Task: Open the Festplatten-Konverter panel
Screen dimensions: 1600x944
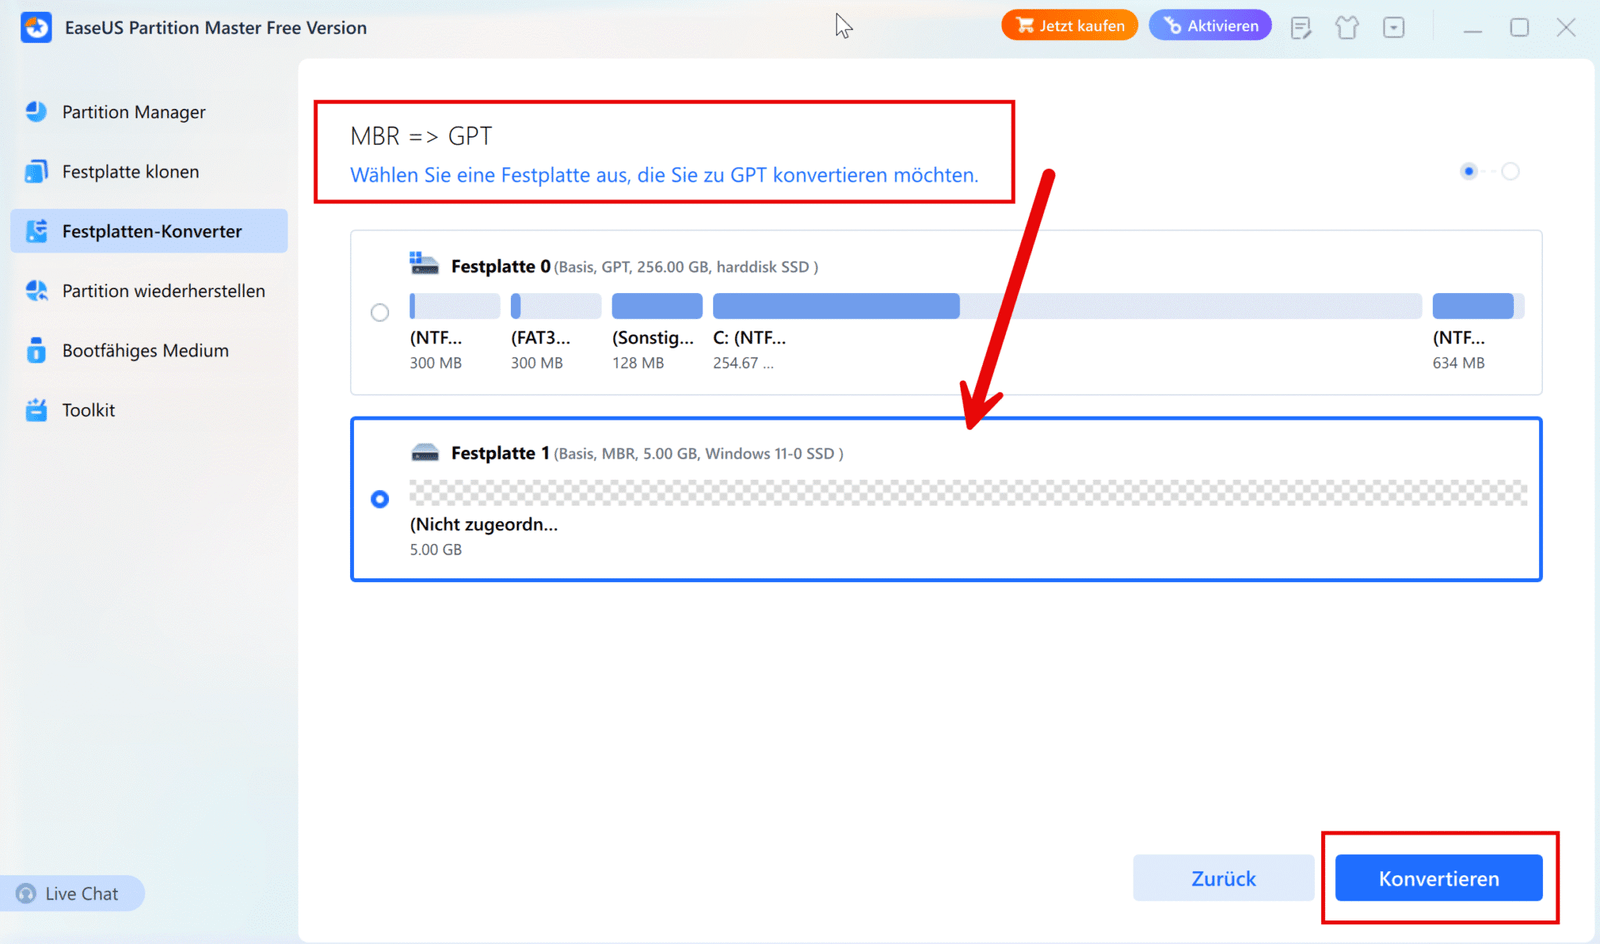Action: pyautogui.click(x=151, y=231)
